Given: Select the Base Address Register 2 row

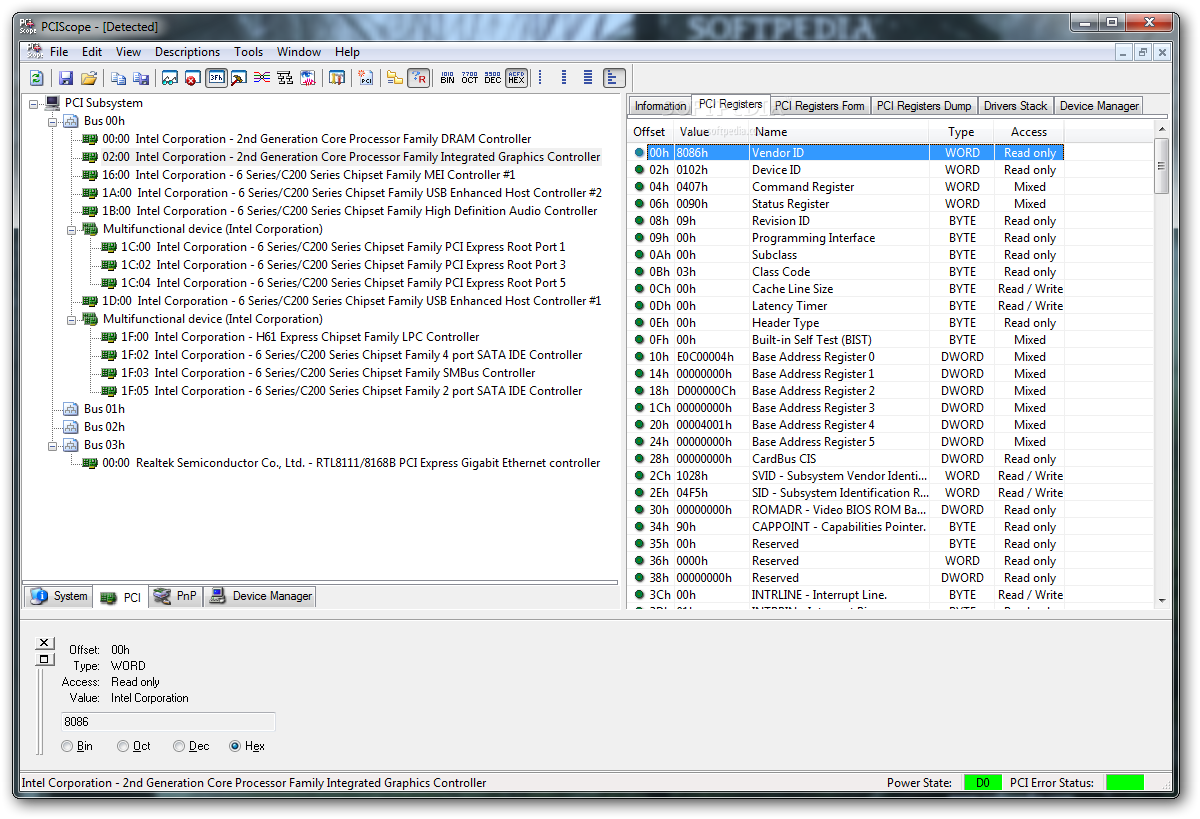Looking at the screenshot, I should [x=848, y=391].
